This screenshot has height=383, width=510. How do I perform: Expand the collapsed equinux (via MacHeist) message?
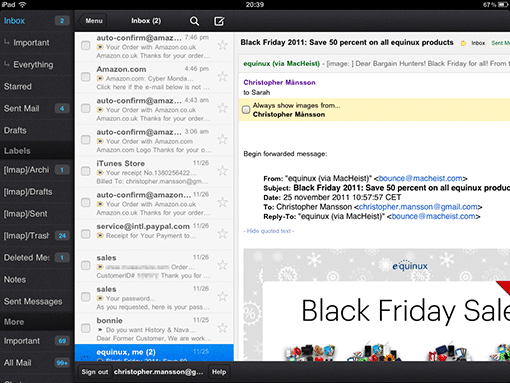tap(374, 64)
